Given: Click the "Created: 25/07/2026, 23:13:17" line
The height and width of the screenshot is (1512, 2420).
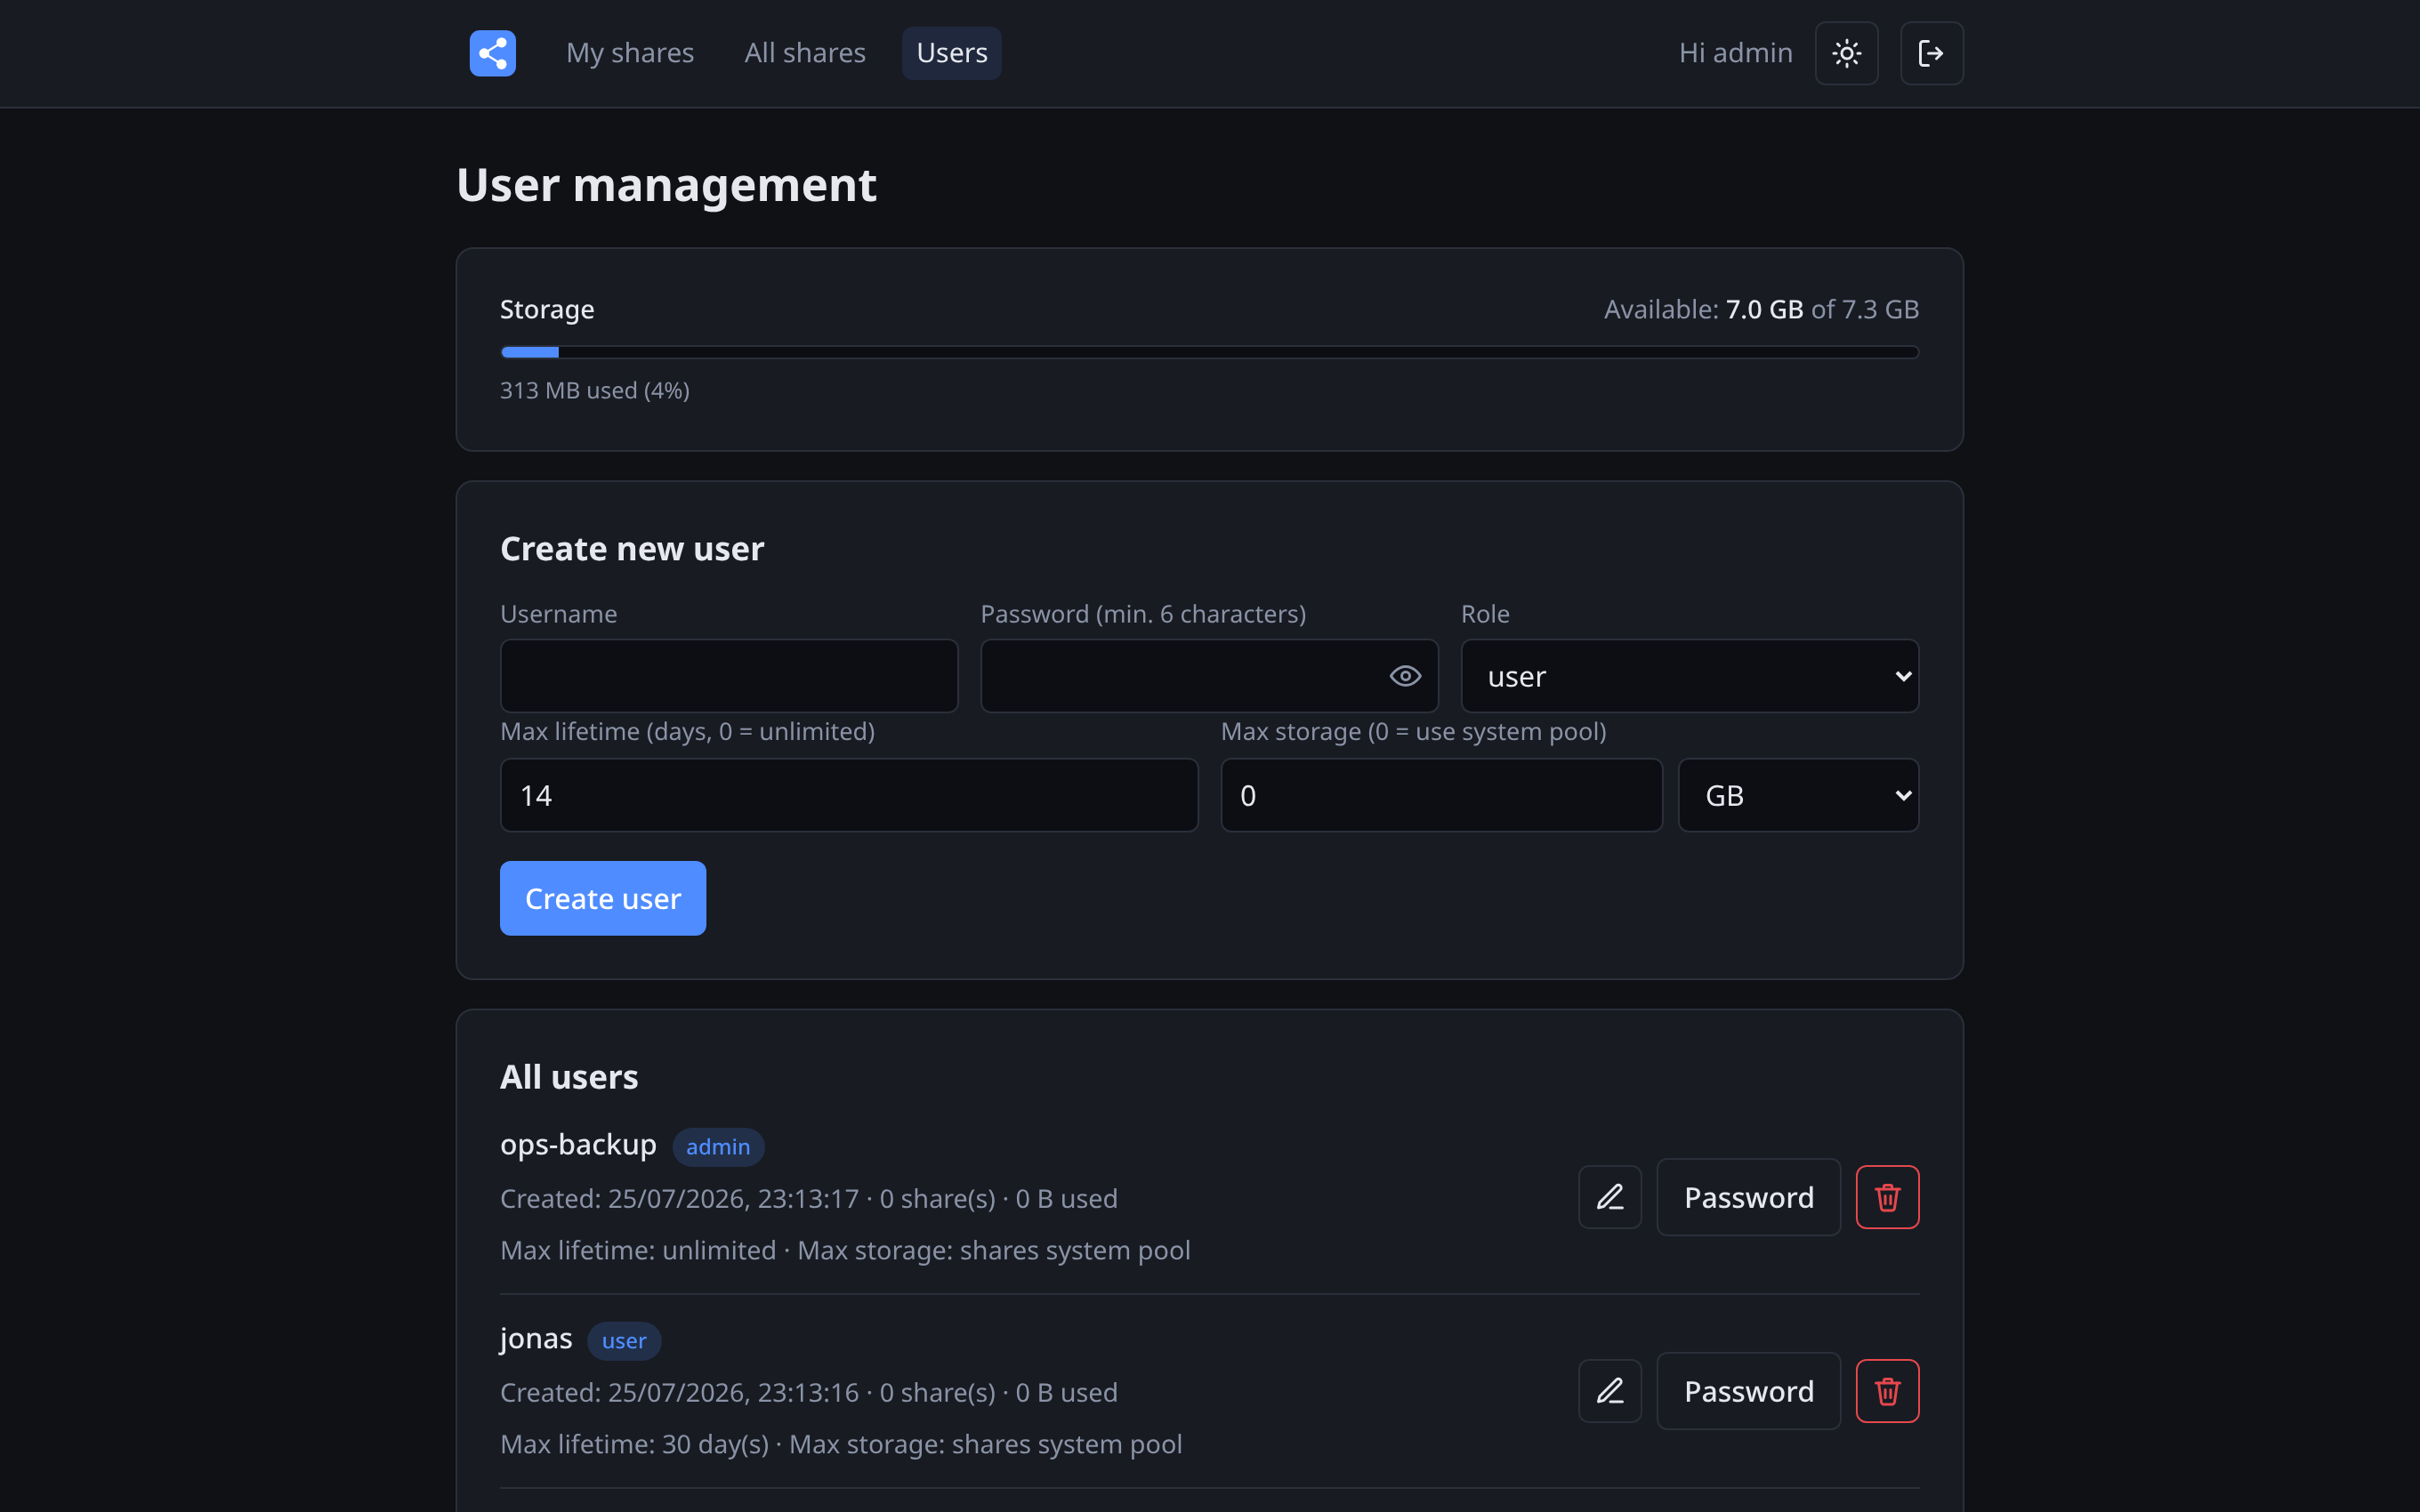Looking at the screenshot, I should 808,1198.
